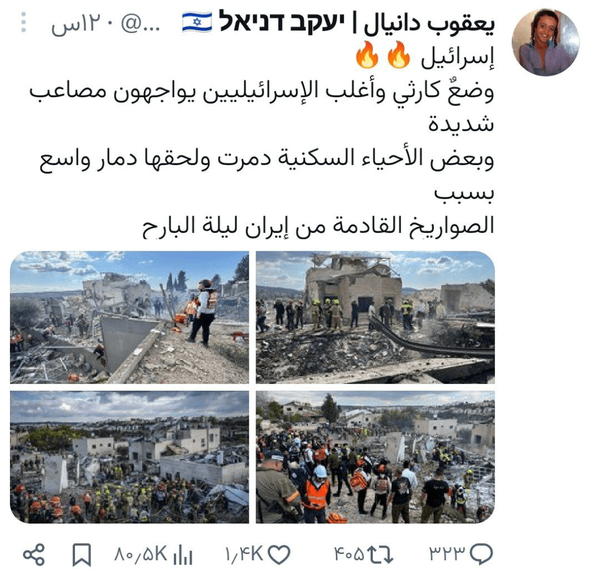Open the reply count number
This screenshot has width=600, height=583.
[447, 554]
